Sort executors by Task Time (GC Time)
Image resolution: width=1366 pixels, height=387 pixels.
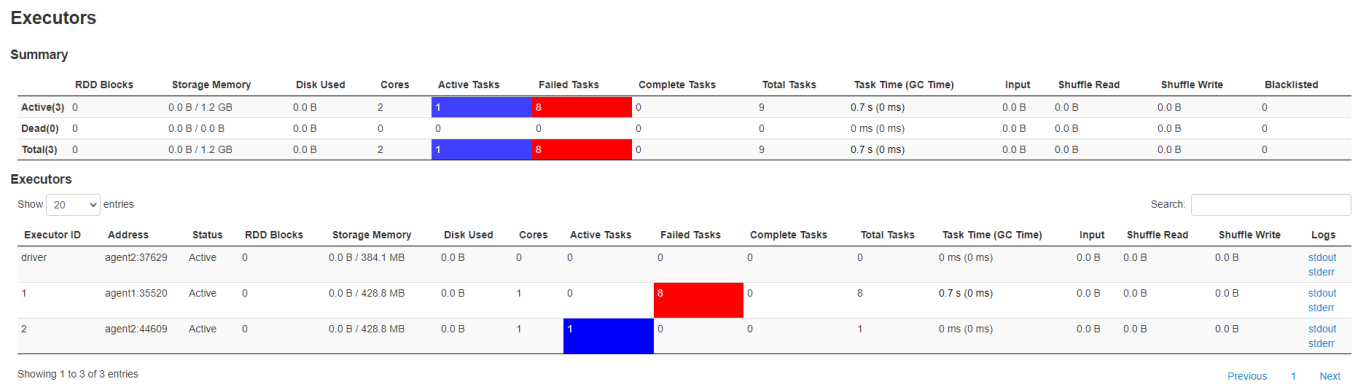[992, 235]
